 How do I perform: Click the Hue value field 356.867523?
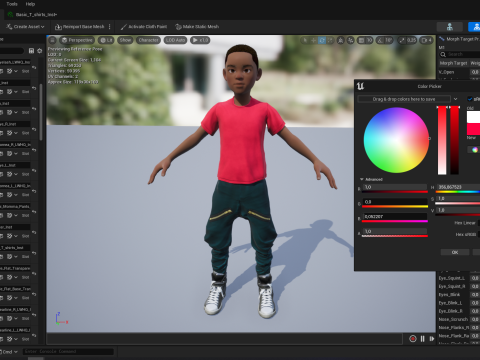coord(458,187)
